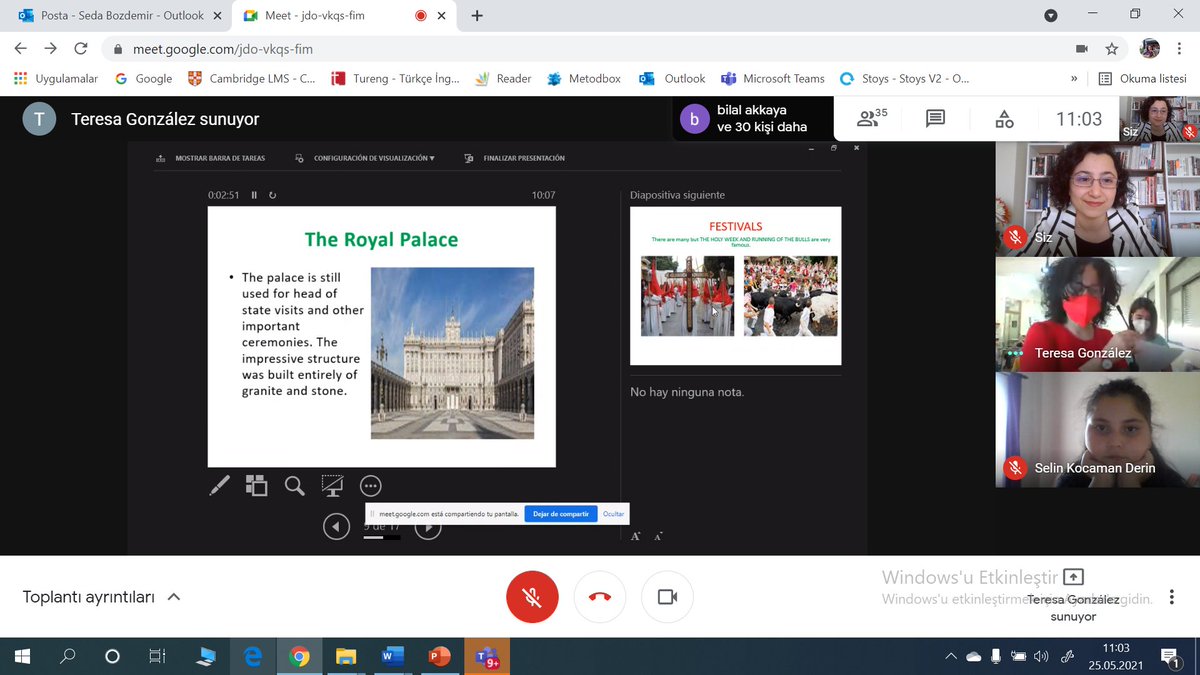Open the Meet chat panel

(x=934, y=117)
